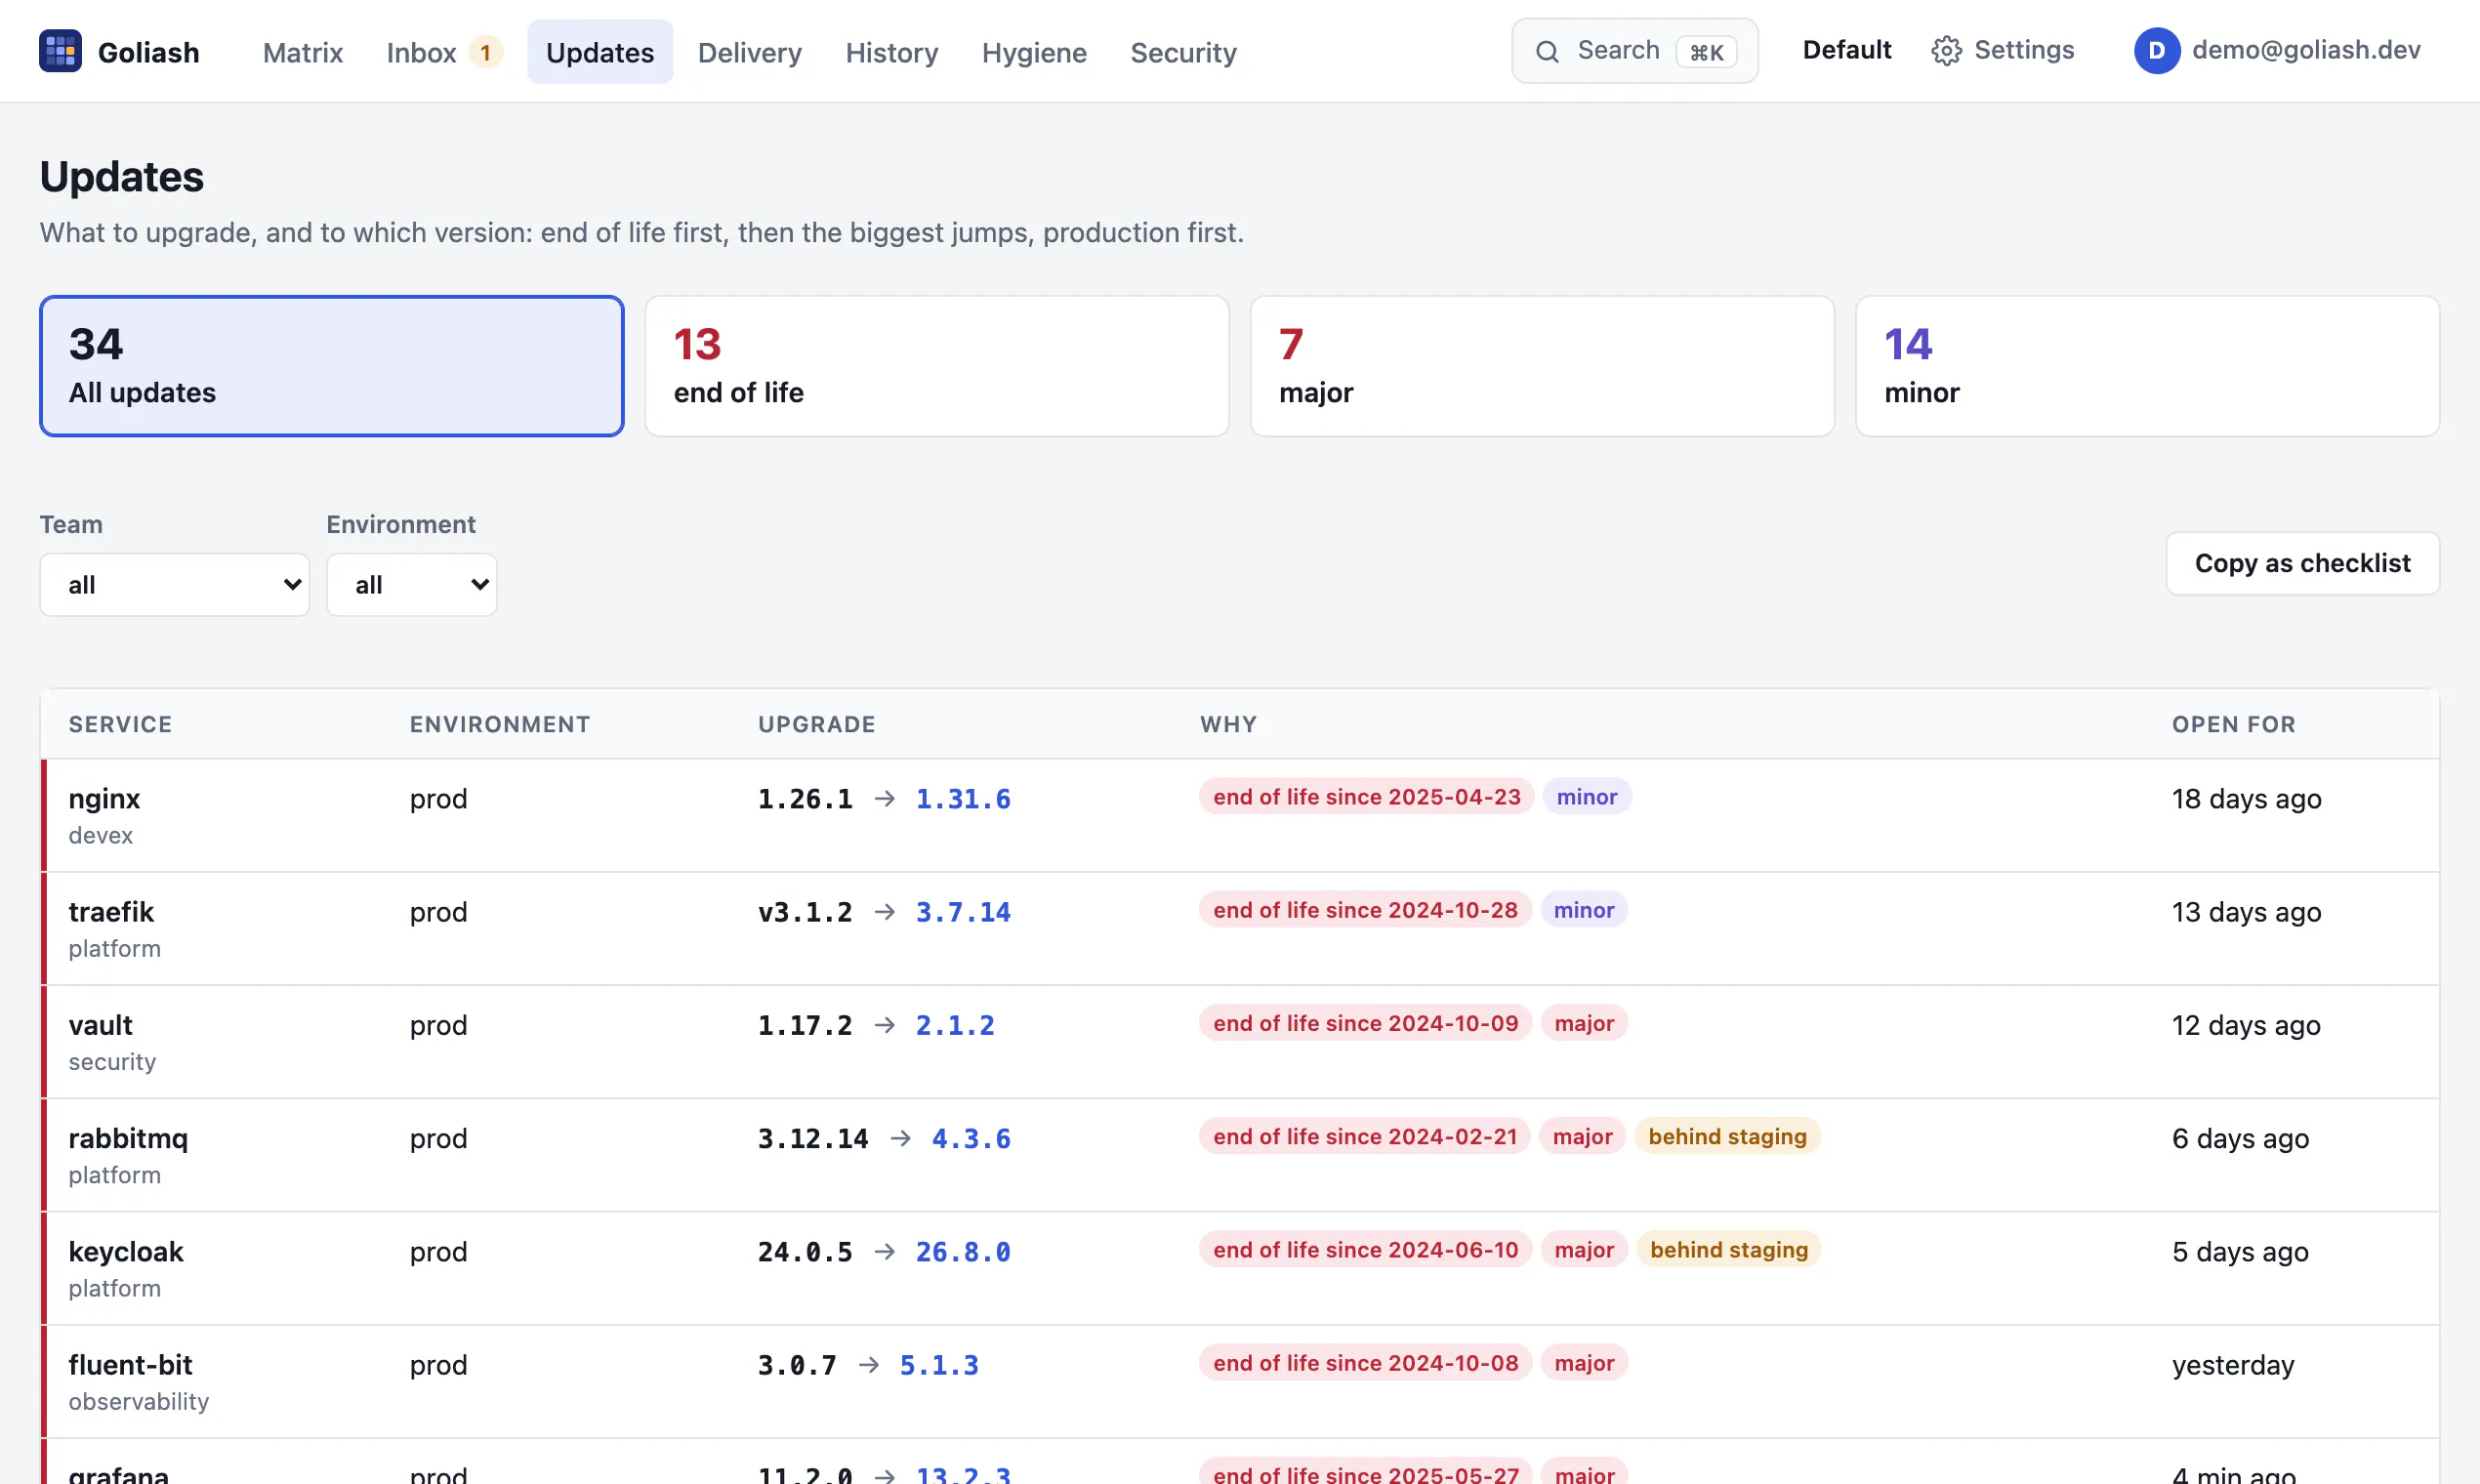Click vault target version 2.1.2
Viewport: 2480px width, 1484px height.
[955, 1025]
